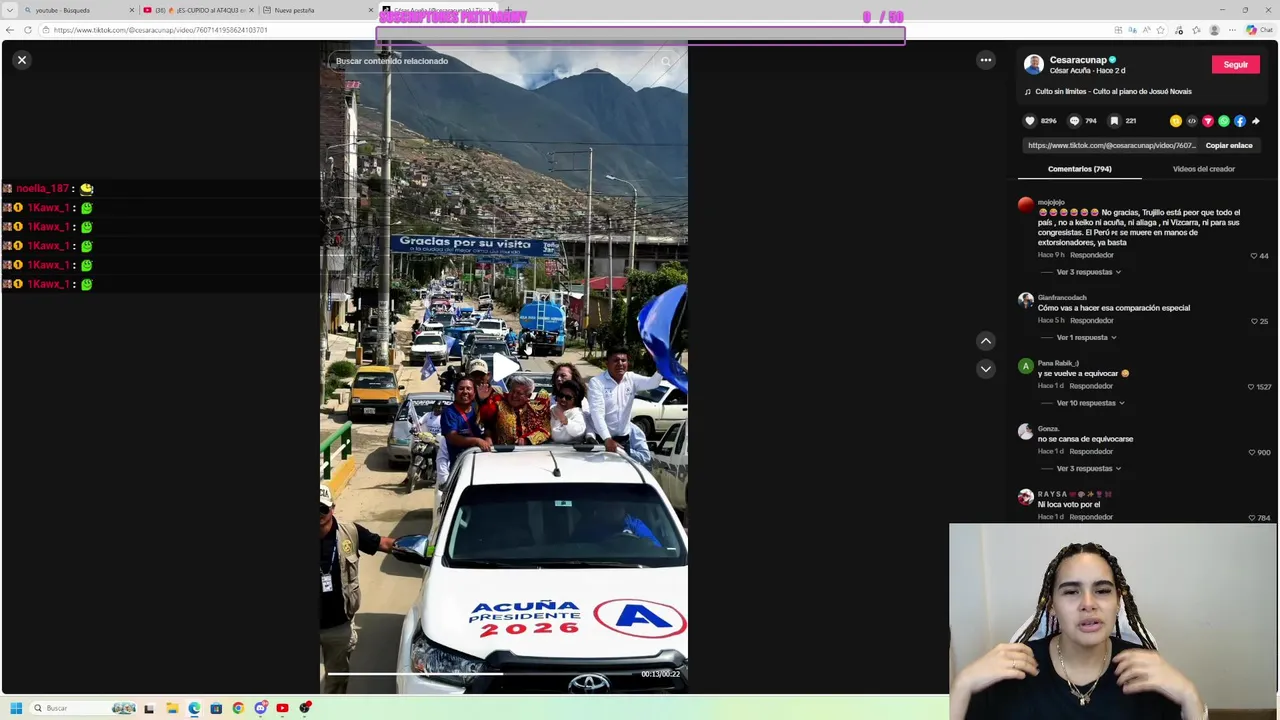
Task: Click the yellow repost share icon
Action: click(x=1176, y=121)
